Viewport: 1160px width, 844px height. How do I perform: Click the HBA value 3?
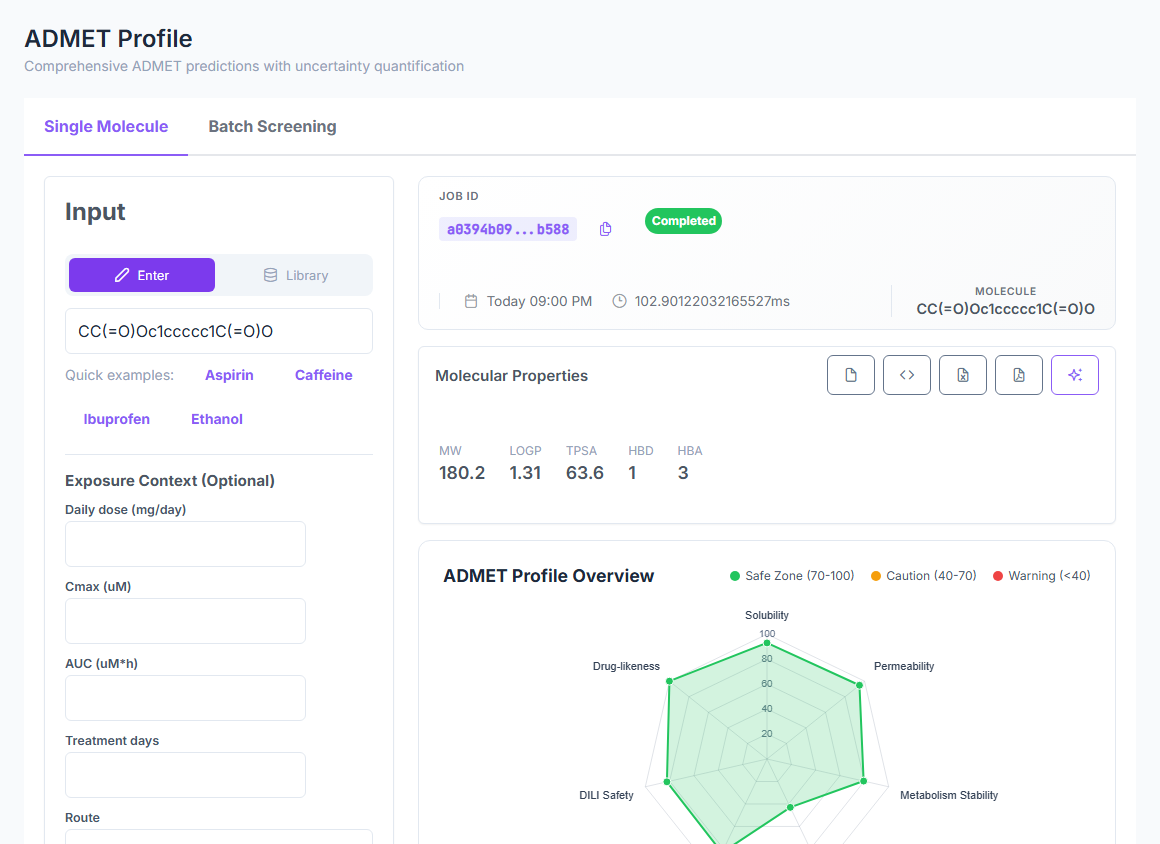(683, 473)
